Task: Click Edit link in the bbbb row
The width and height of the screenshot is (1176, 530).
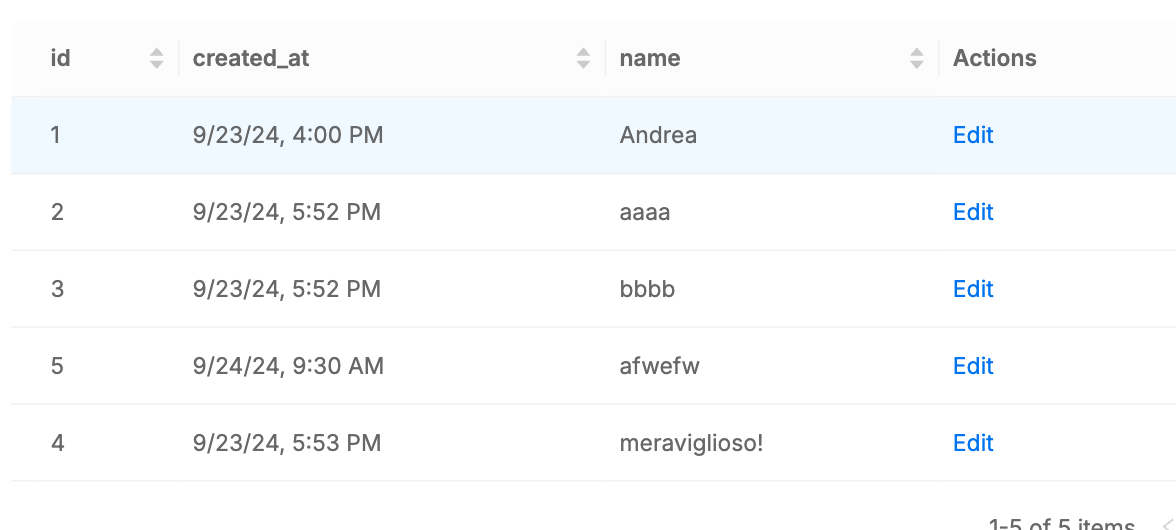Action: point(972,289)
